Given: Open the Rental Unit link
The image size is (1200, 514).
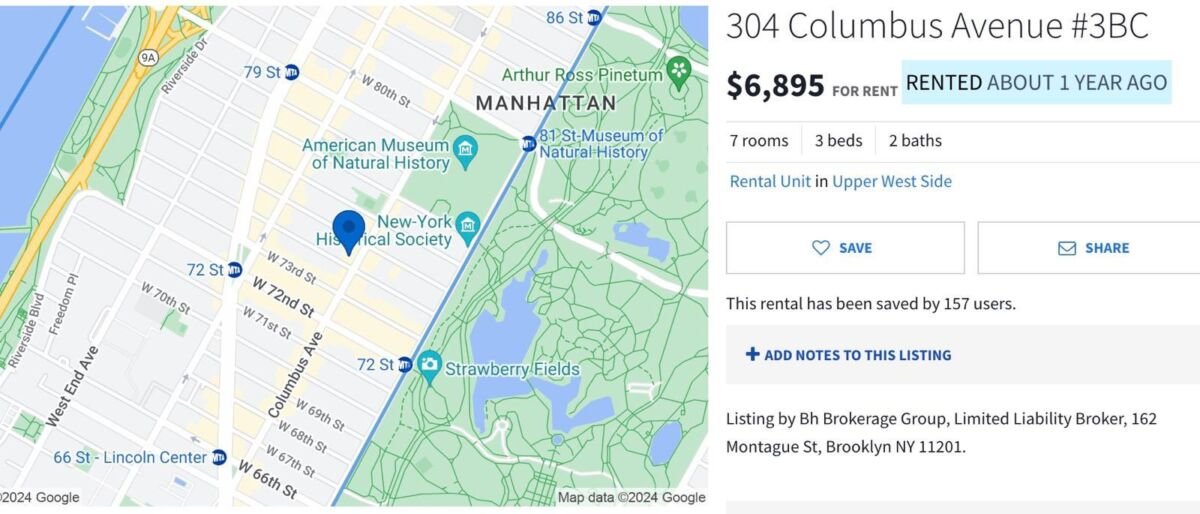Looking at the screenshot, I should [769, 181].
